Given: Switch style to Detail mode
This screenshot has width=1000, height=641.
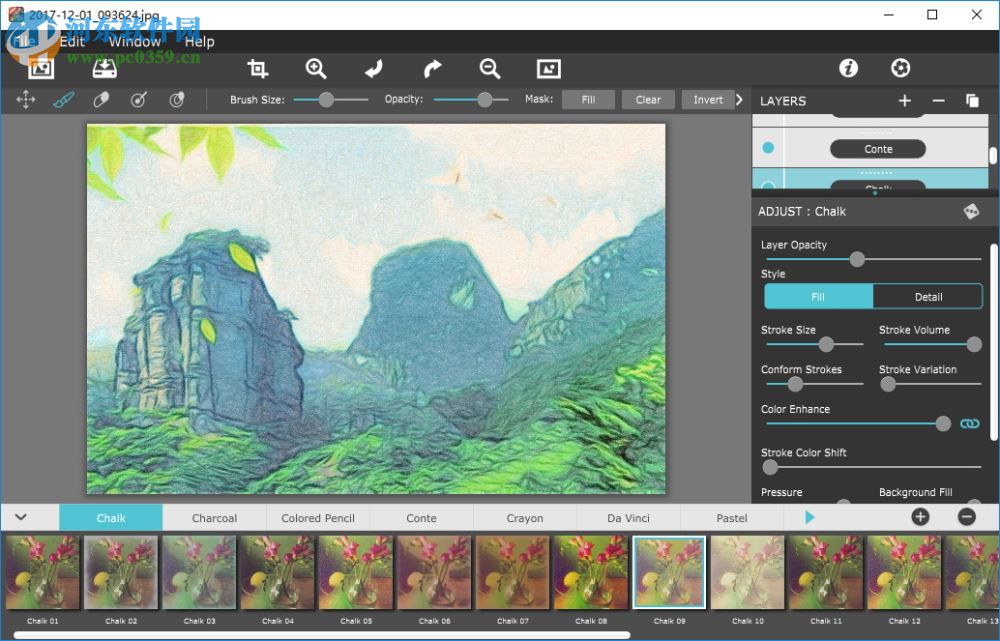Looking at the screenshot, I should tap(929, 296).
